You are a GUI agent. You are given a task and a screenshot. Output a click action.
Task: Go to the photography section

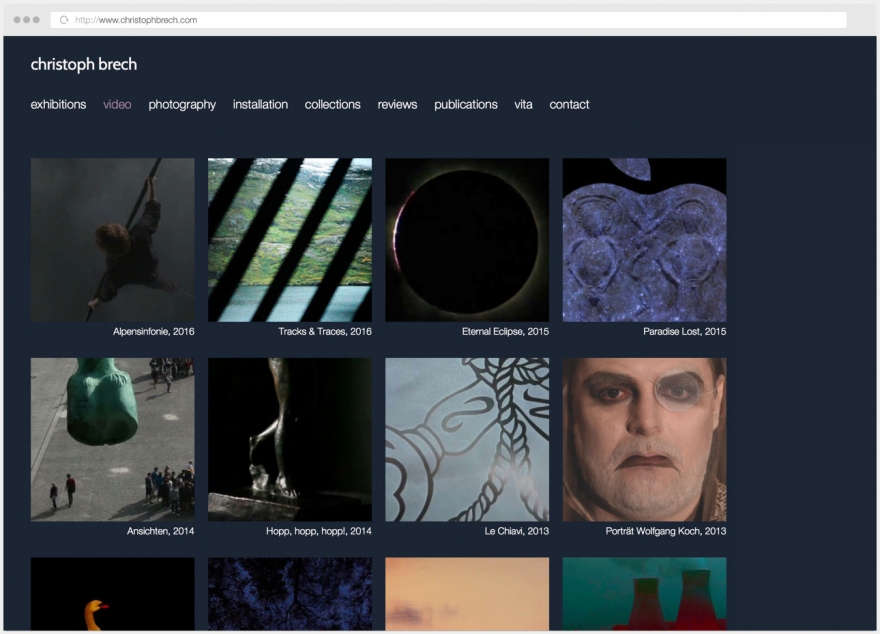[182, 105]
